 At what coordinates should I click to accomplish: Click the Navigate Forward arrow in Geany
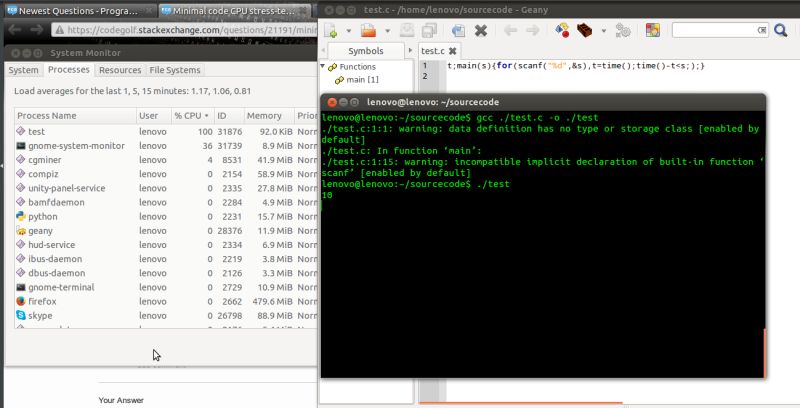(533, 31)
